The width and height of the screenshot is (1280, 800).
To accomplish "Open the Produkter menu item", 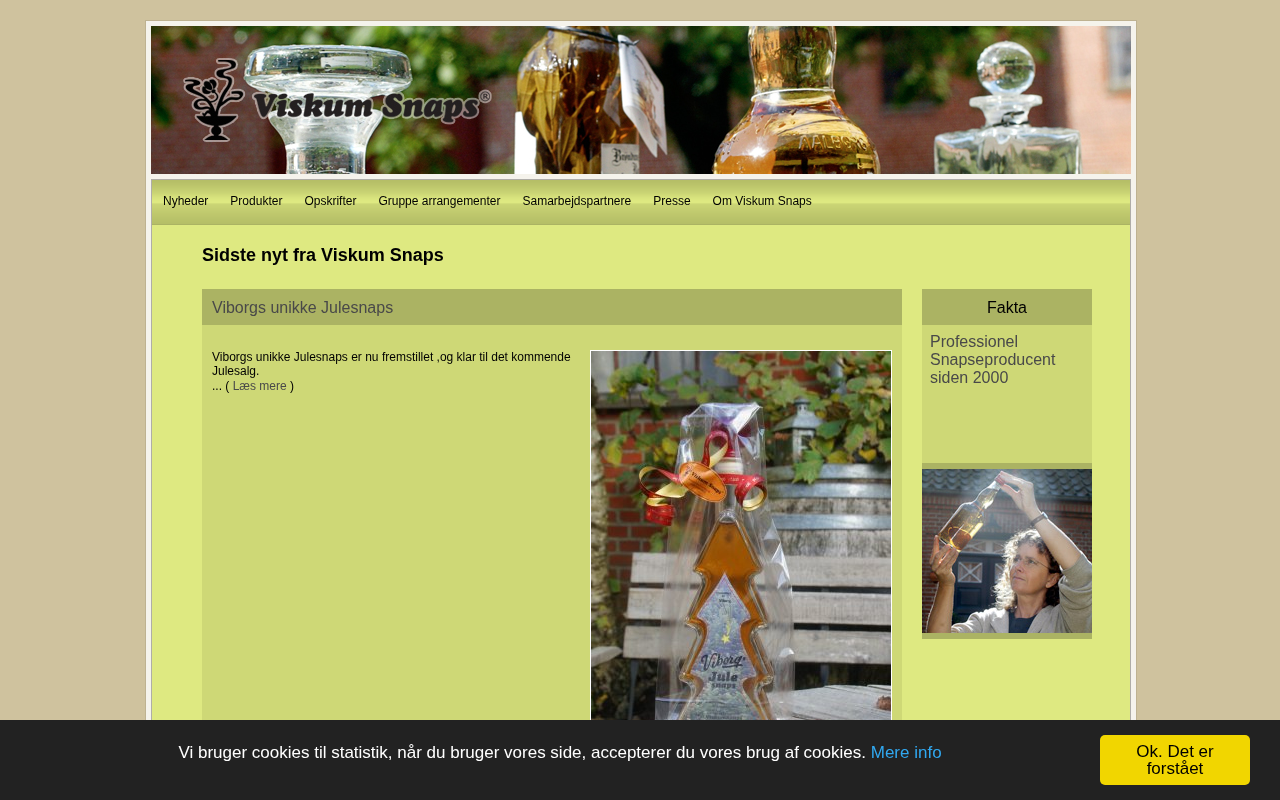I will pos(256,201).
